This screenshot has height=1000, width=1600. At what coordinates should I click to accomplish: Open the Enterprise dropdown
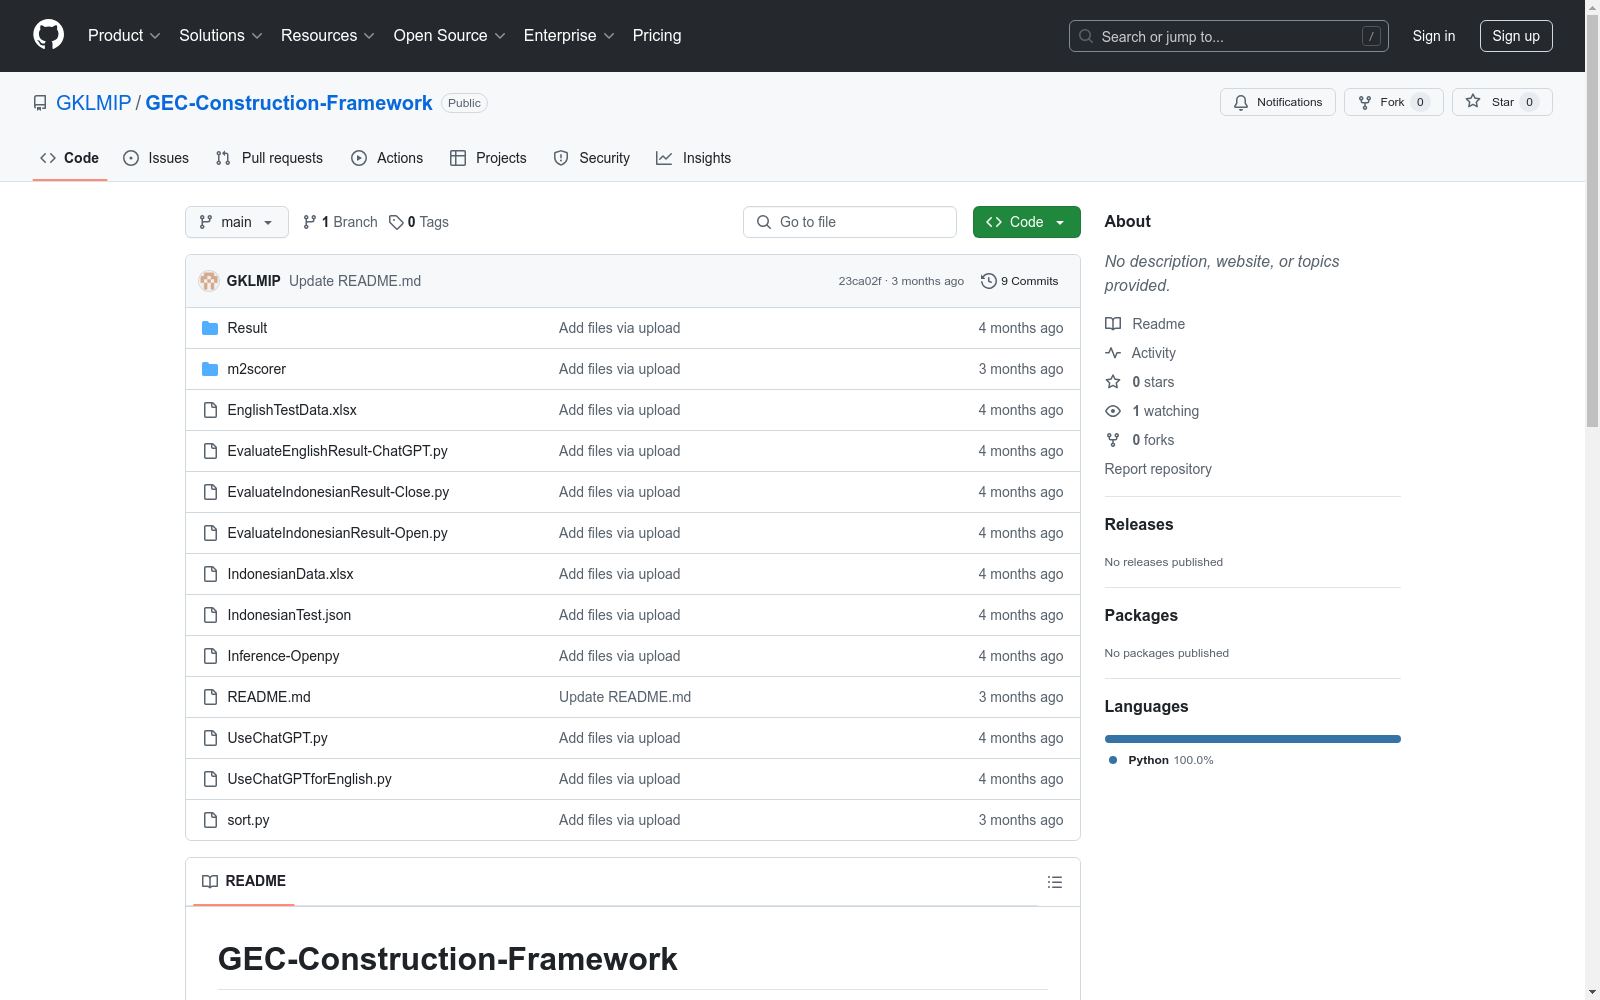[569, 35]
